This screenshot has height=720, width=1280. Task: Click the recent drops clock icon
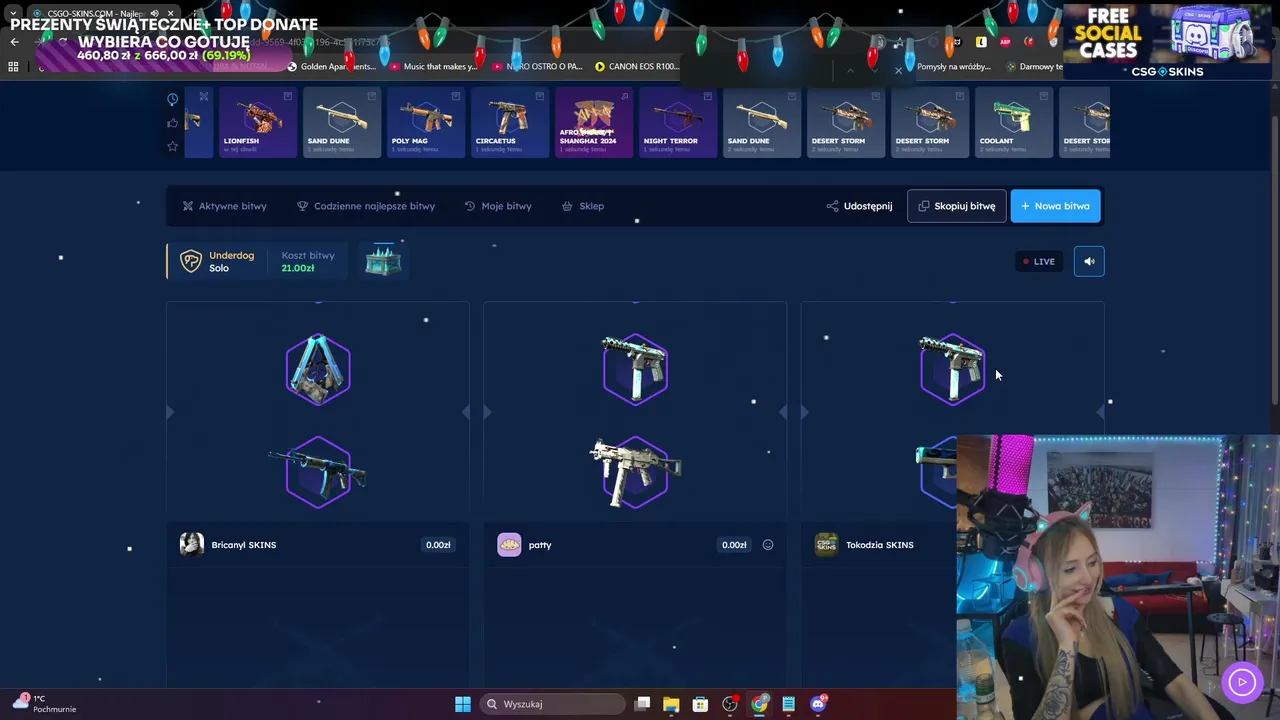pos(172,99)
